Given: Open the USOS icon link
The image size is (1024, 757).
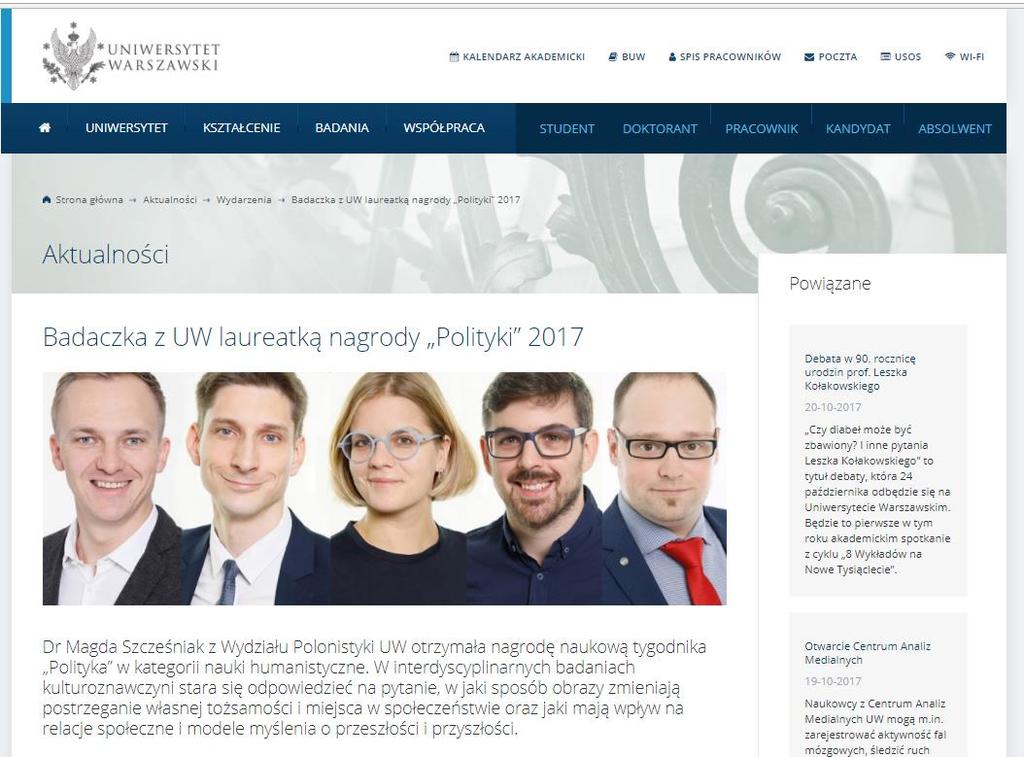Looking at the screenshot, I should point(885,57).
